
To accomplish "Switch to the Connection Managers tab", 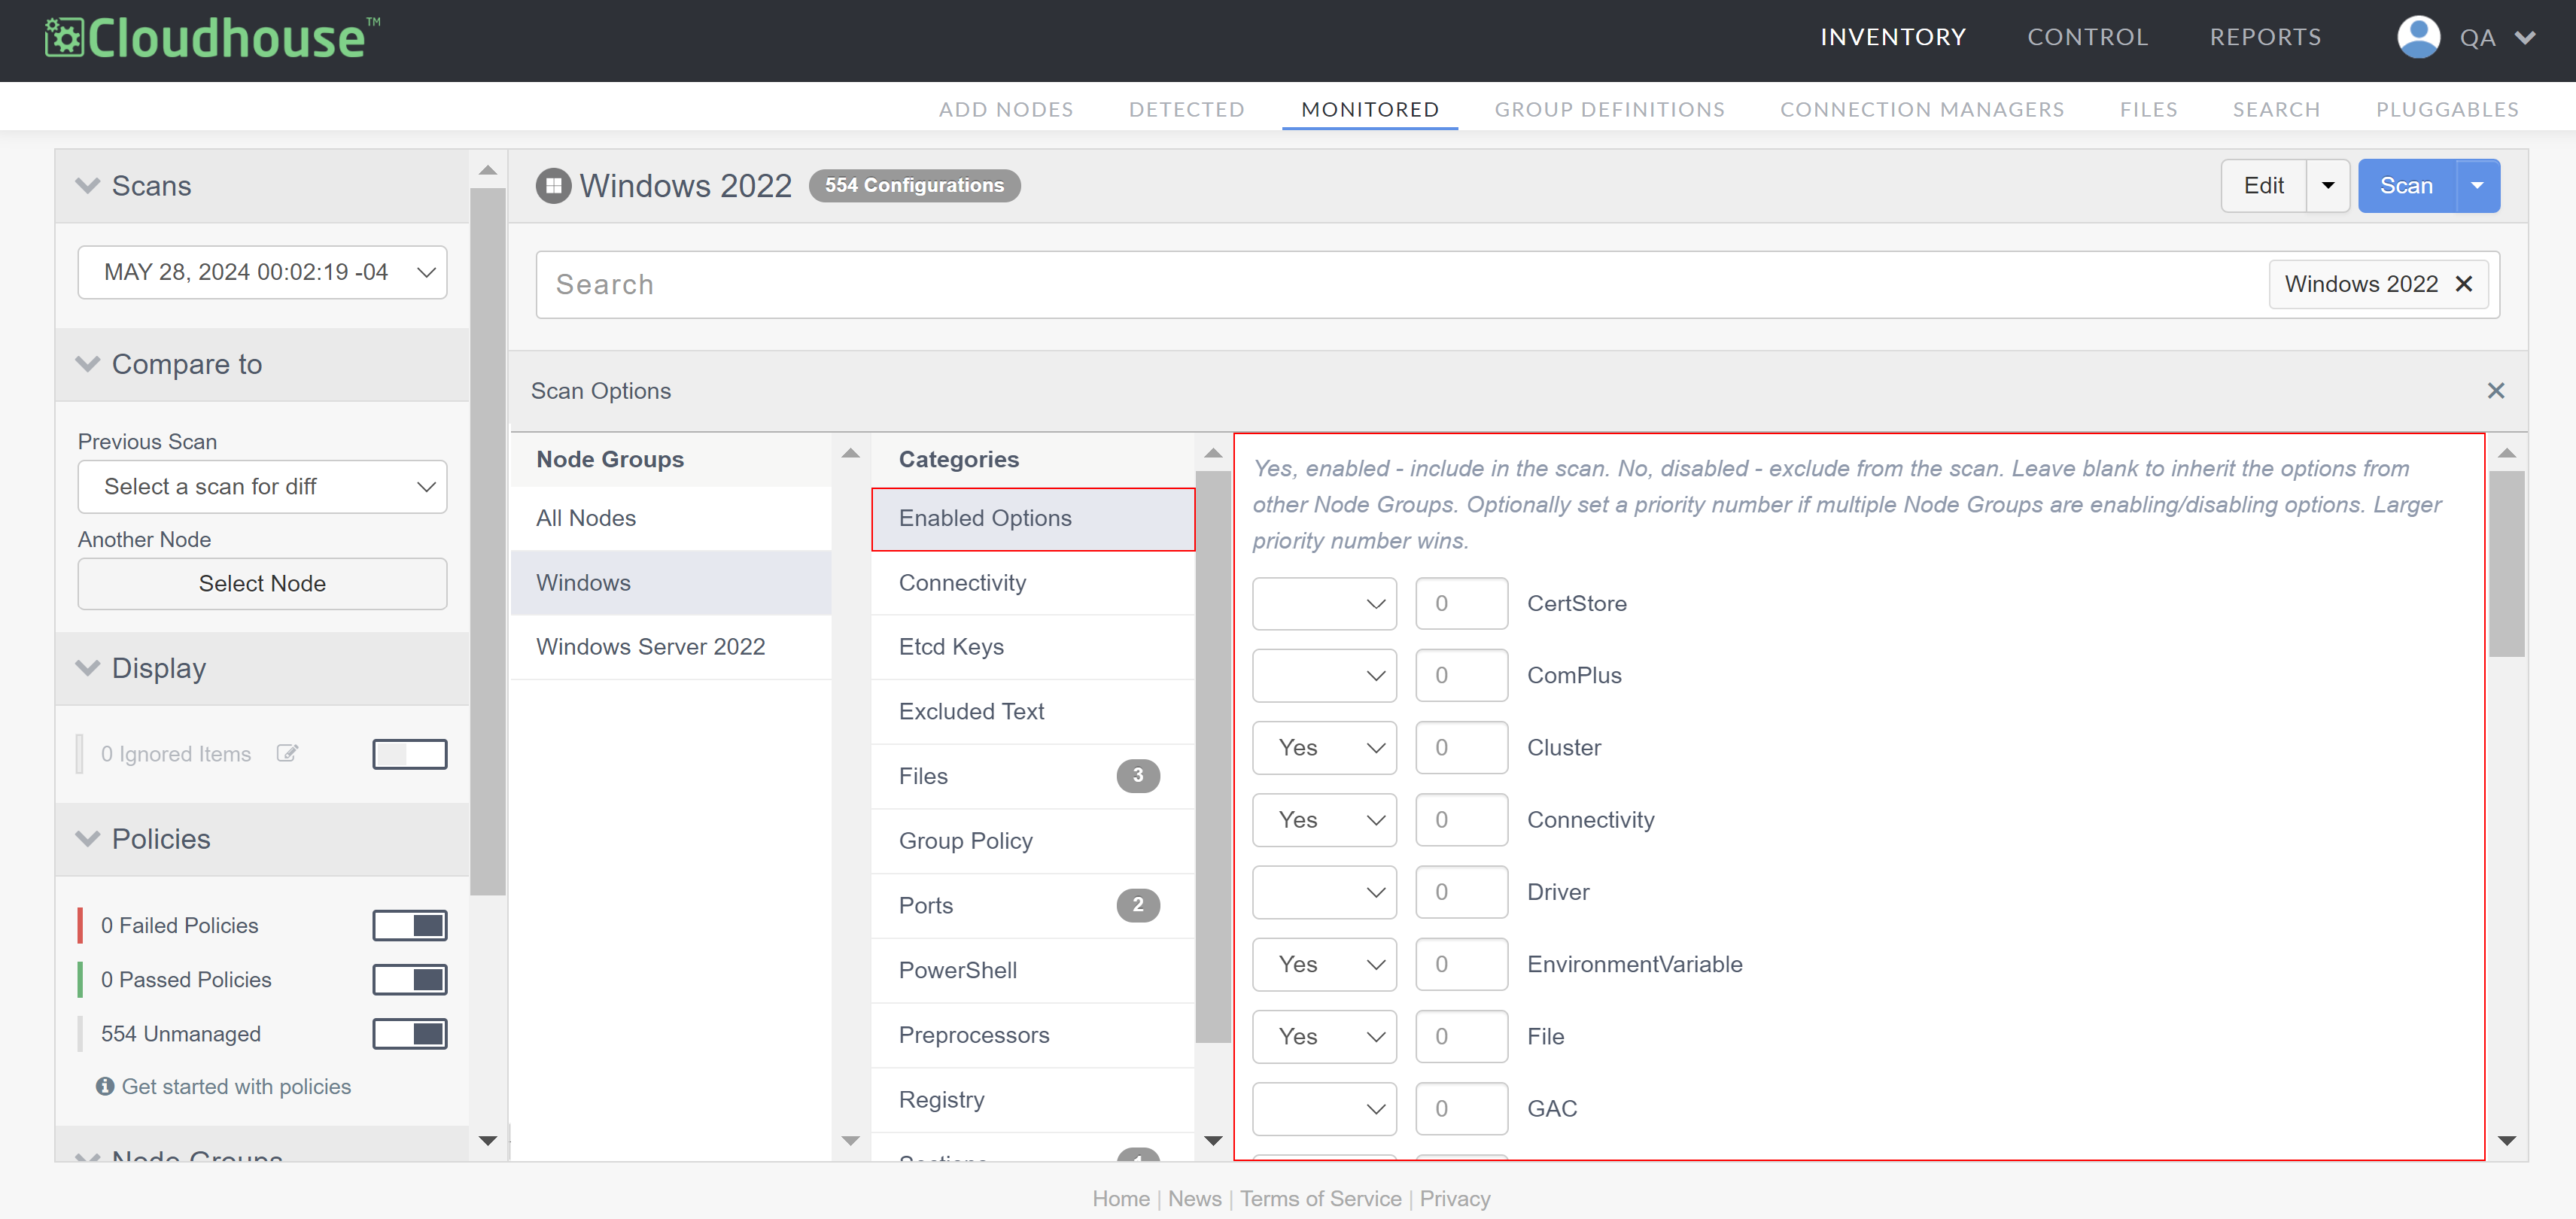I will pos(1921,109).
